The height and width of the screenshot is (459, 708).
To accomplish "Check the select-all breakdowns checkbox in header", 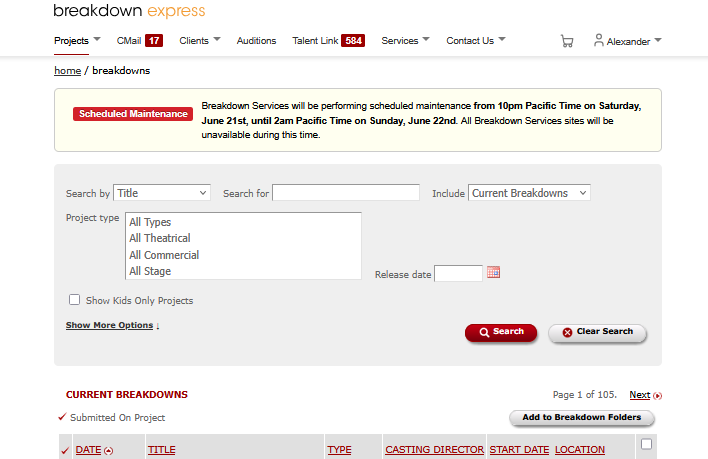I will coord(646,444).
